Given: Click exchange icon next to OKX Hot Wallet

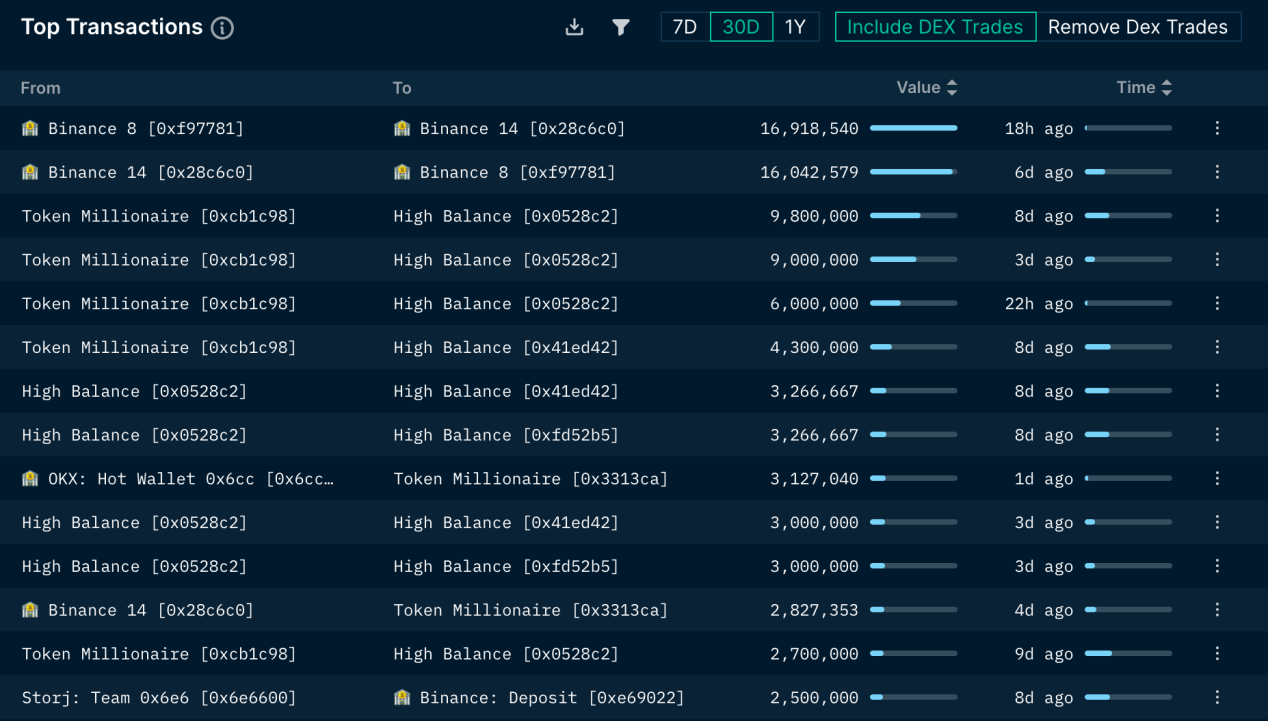Looking at the screenshot, I should coord(30,479).
